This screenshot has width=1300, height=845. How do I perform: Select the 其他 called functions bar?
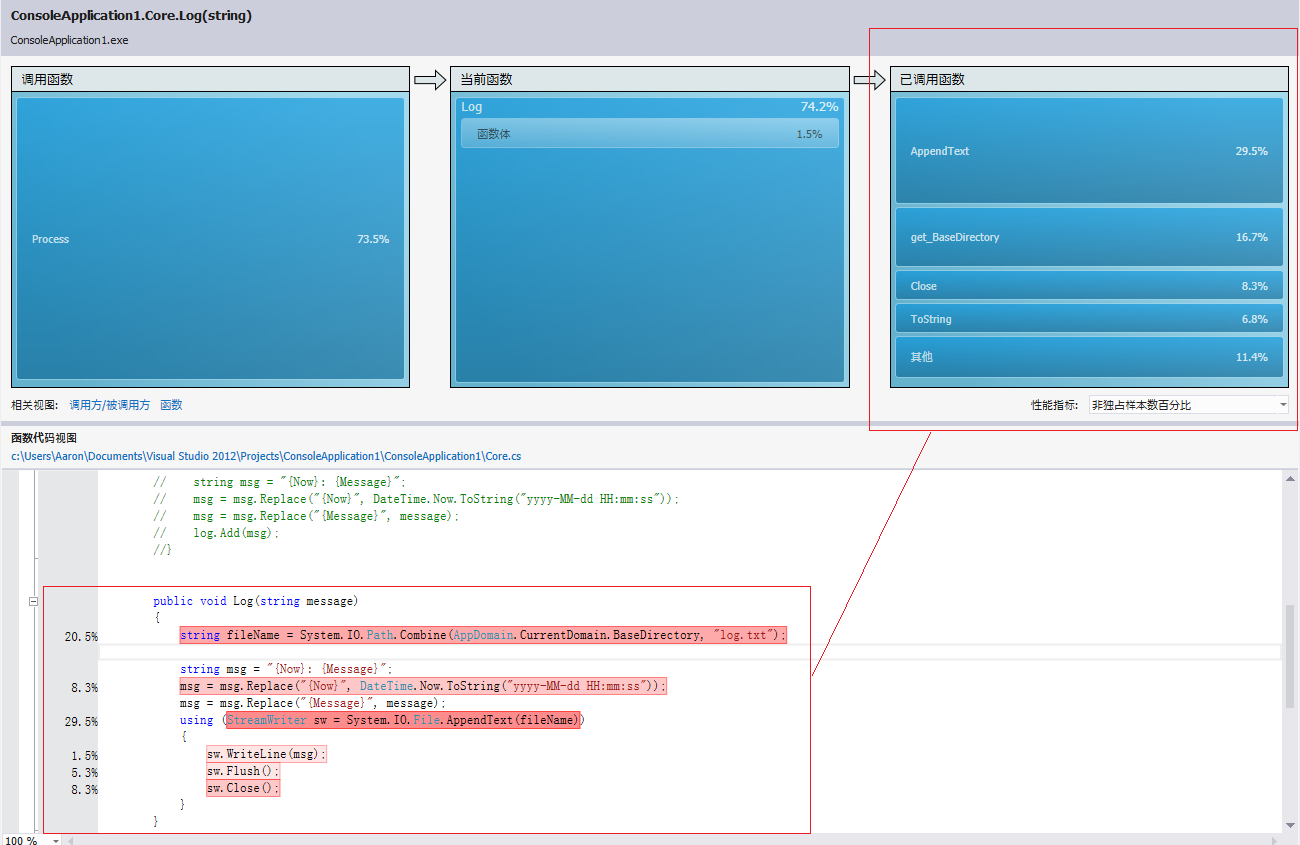1088,357
